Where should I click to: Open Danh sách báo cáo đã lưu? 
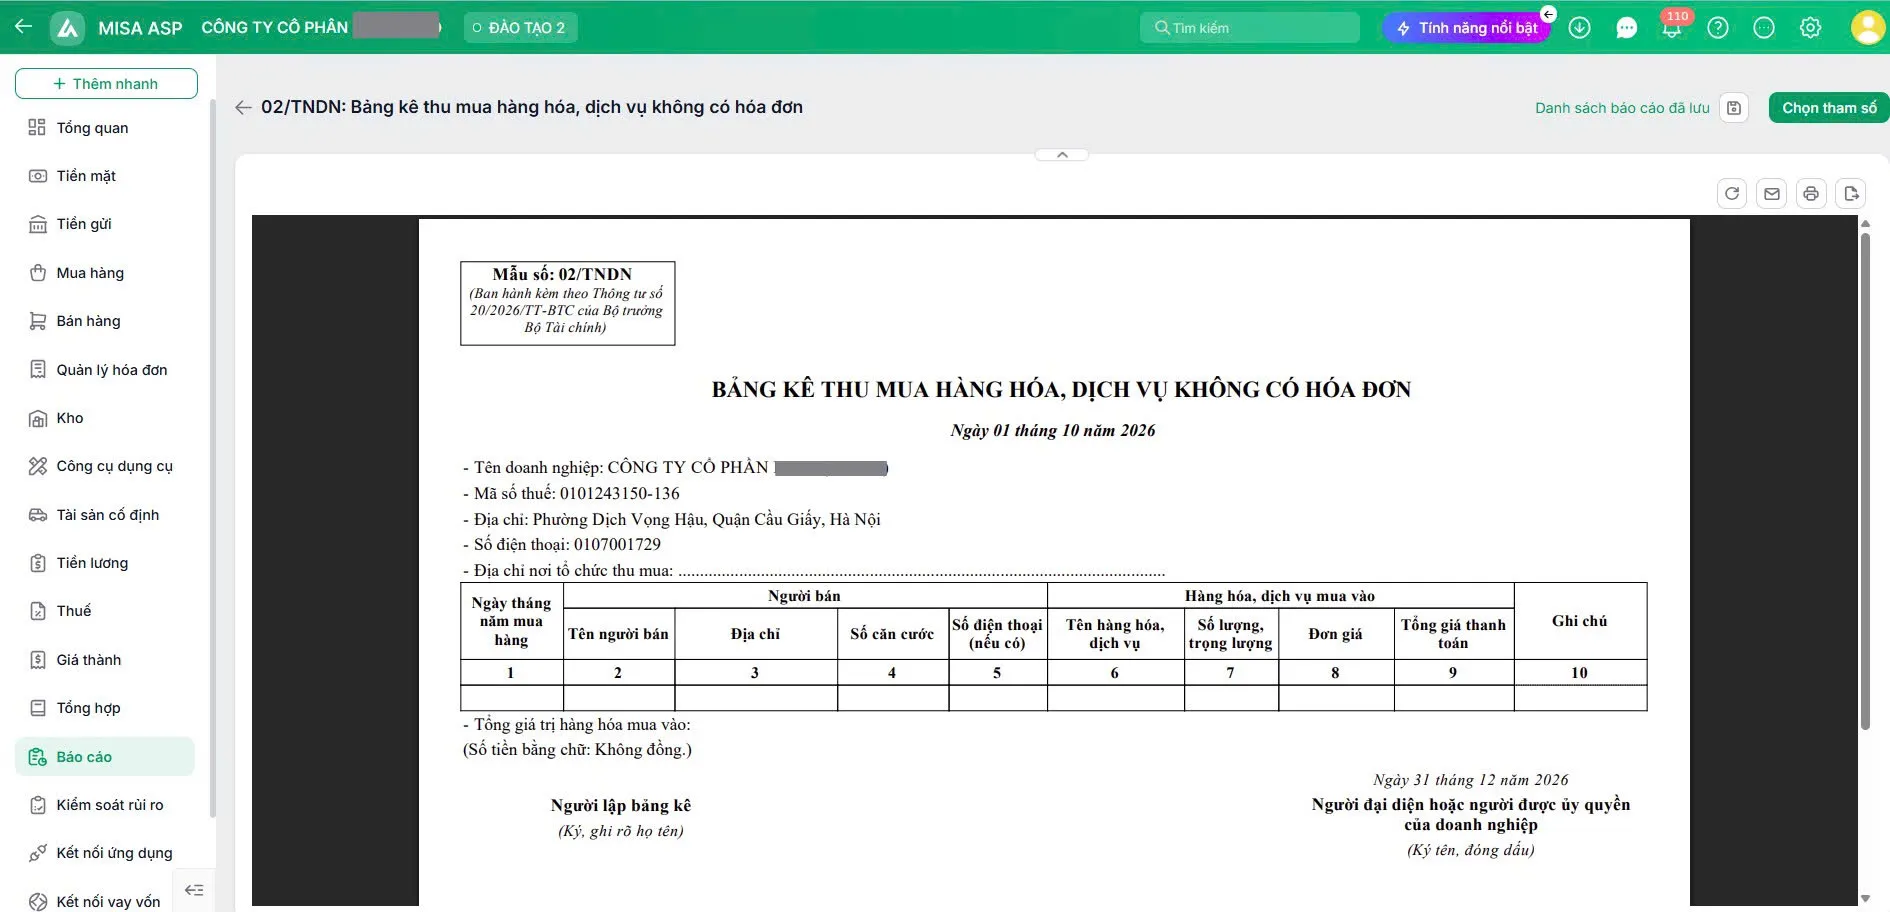point(1622,108)
